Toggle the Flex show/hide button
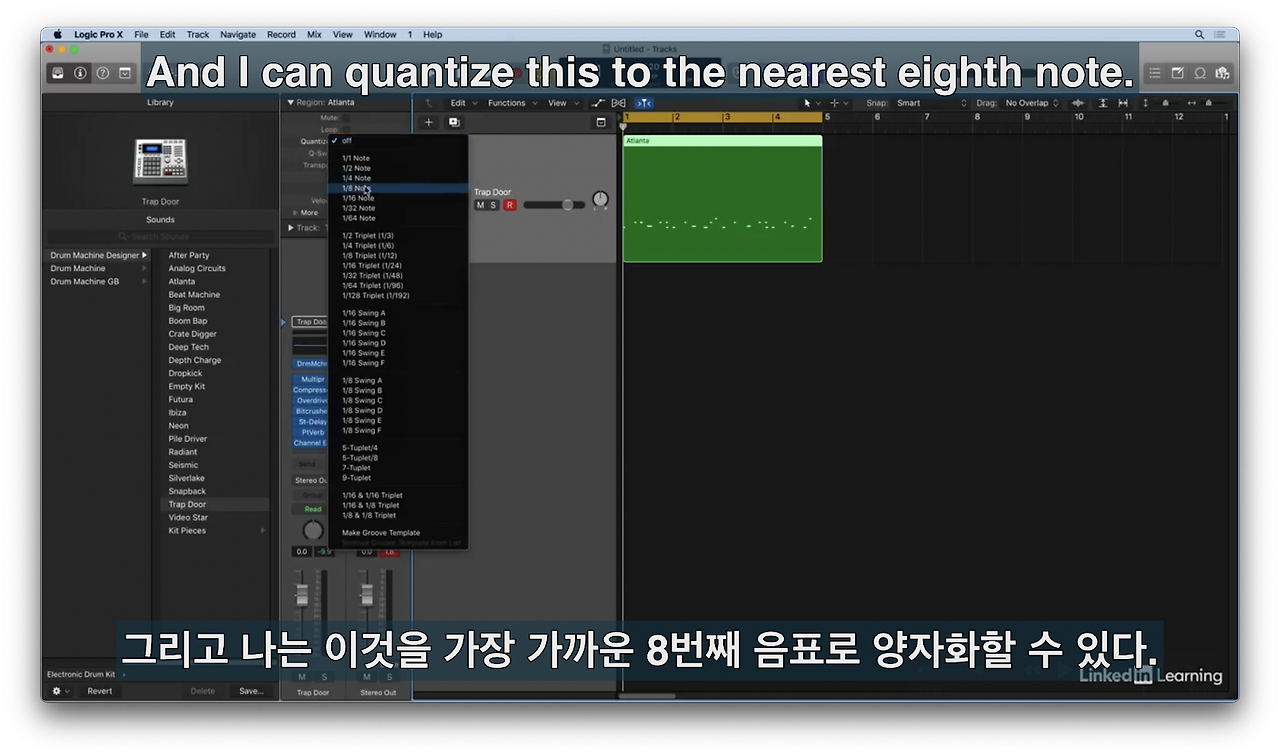The image size is (1280, 756). pos(619,103)
